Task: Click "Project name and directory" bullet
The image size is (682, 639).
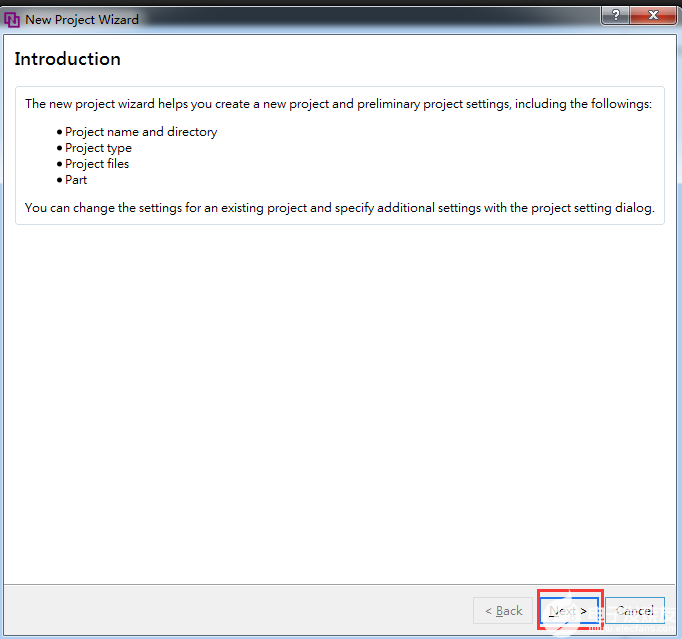Action: tap(141, 132)
